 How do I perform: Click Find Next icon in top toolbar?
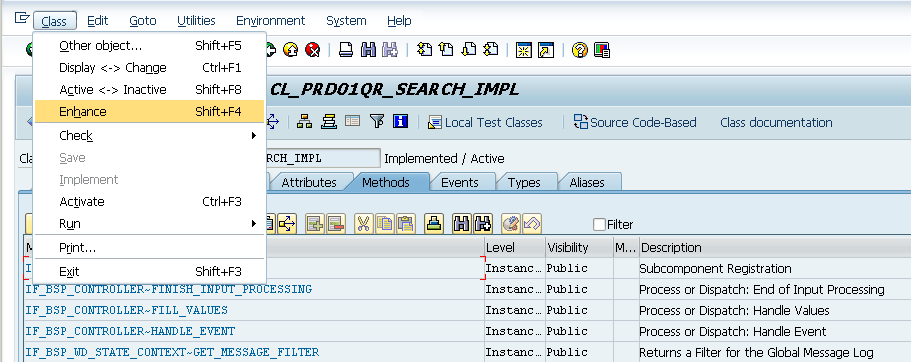click(390, 50)
